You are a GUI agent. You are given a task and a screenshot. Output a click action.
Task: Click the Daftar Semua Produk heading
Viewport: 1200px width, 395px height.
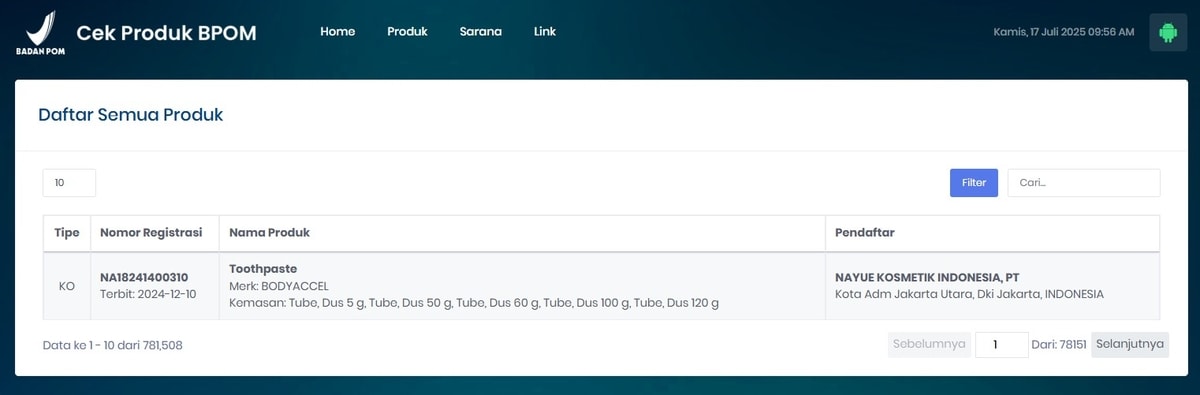tap(130, 115)
